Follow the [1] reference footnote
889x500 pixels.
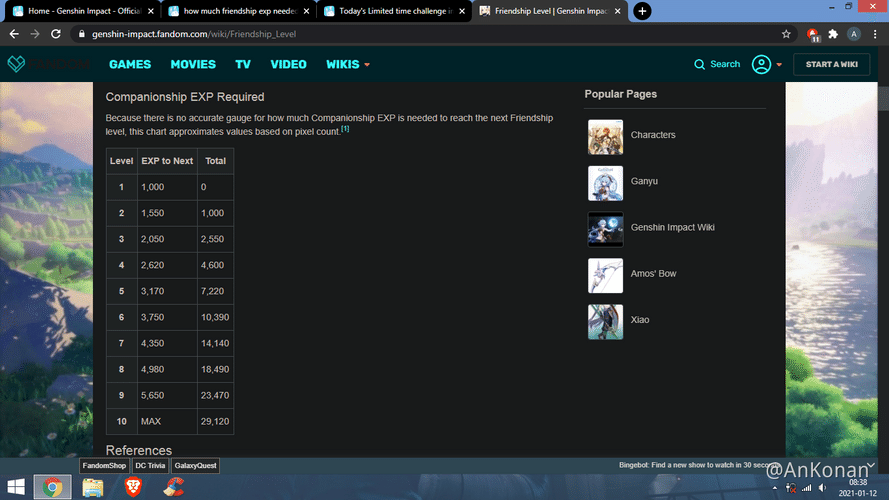[345, 129]
